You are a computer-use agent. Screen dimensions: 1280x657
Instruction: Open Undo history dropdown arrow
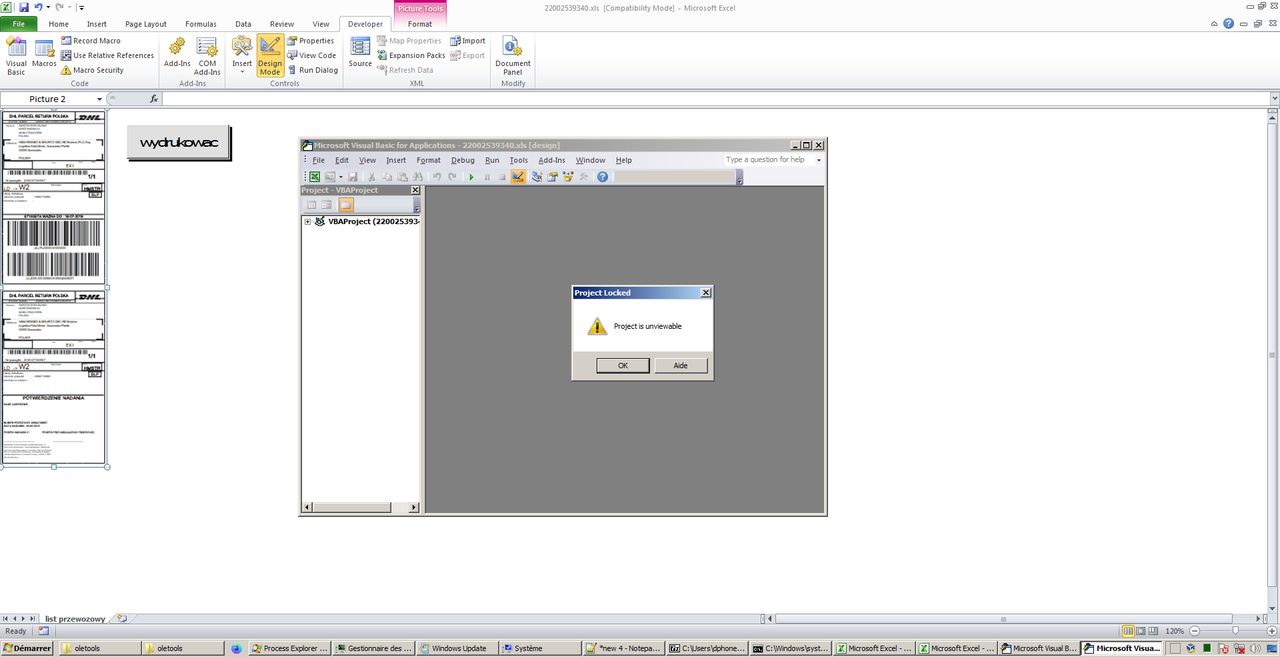coord(48,7)
